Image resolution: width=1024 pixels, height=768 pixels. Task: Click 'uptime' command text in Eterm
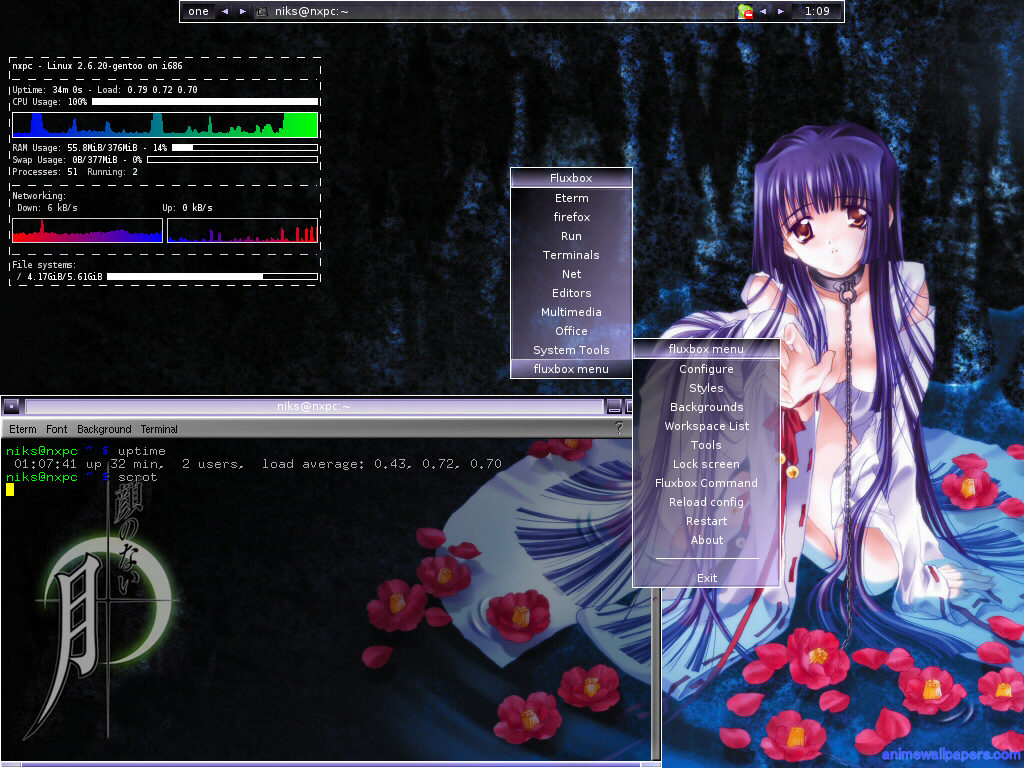142,451
